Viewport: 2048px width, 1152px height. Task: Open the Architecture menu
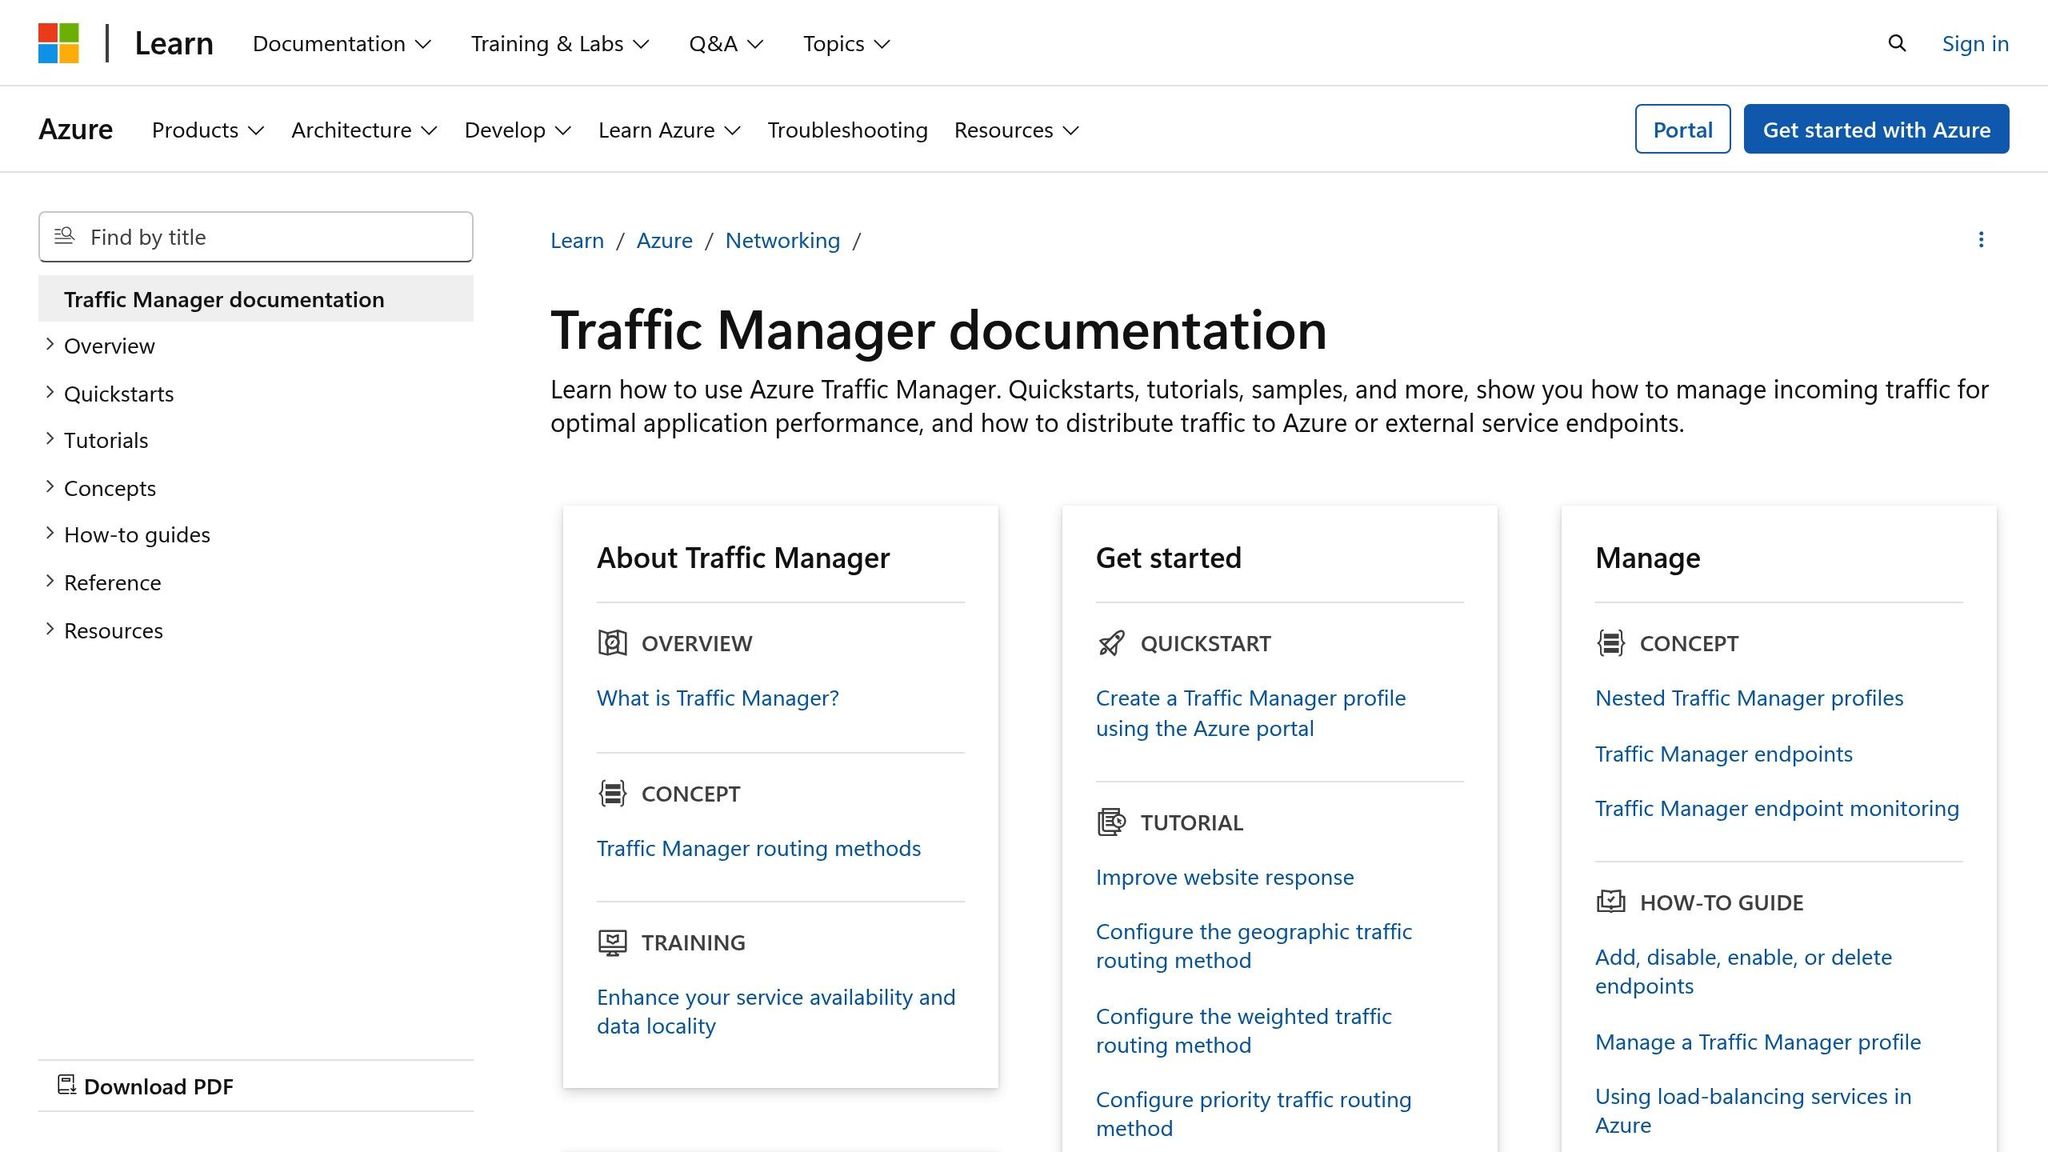coord(364,130)
